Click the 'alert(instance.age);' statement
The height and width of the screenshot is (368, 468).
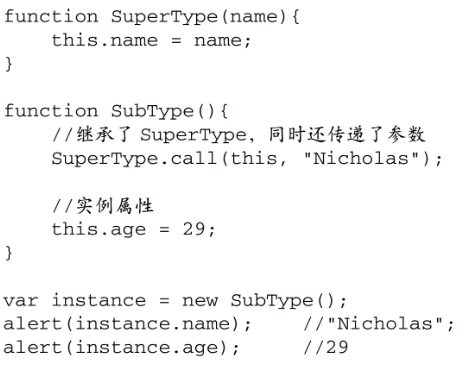click(x=121, y=348)
